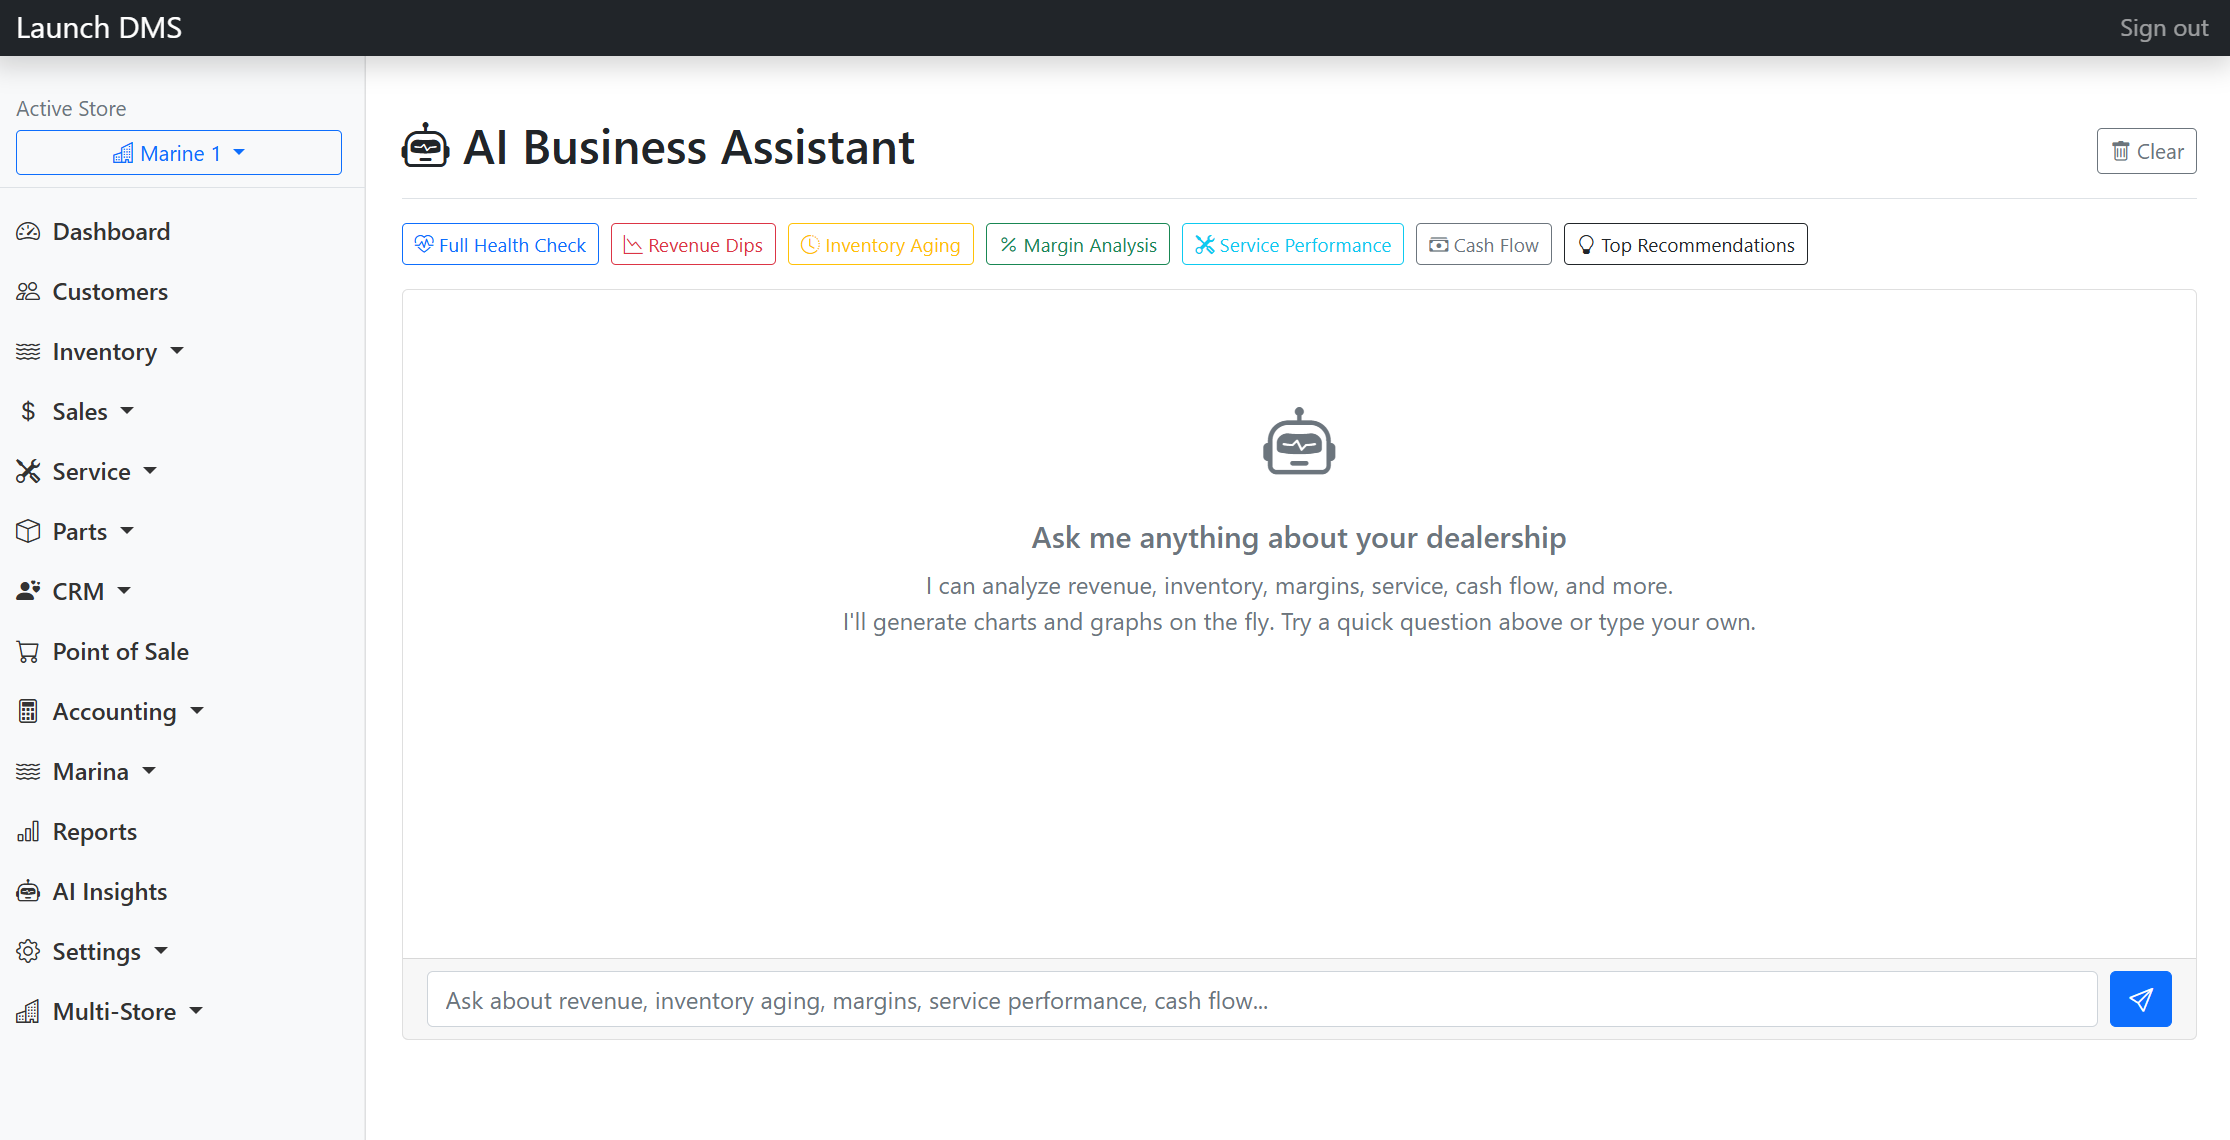Click the Marina waves icon
The width and height of the screenshot is (2230, 1140).
(28, 772)
